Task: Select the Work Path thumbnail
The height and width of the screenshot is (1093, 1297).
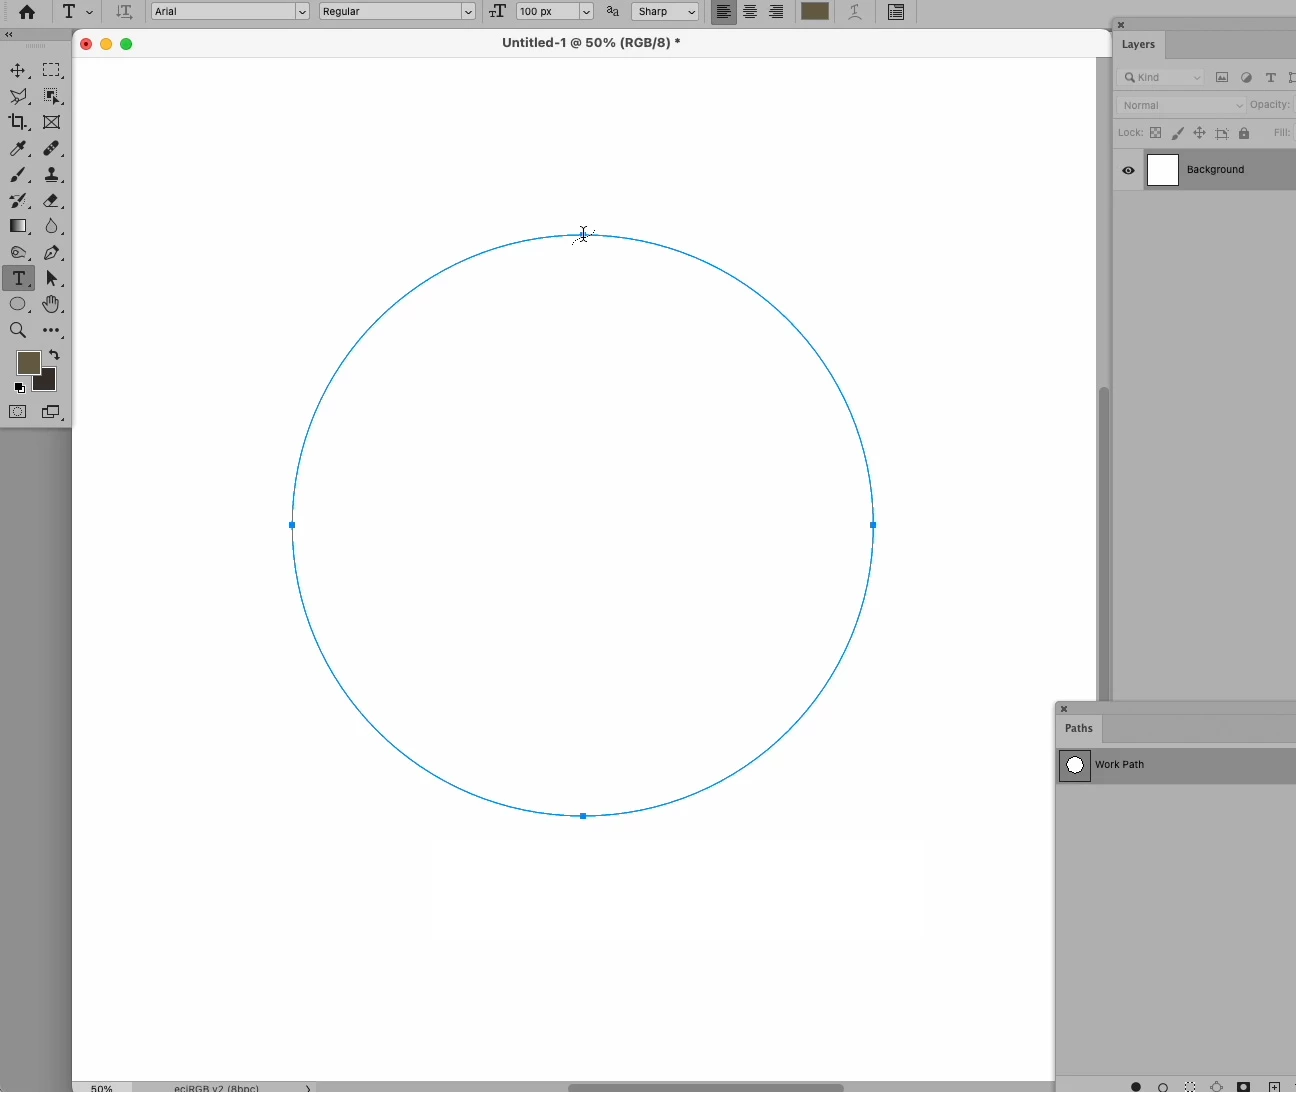Action: (1076, 766)
